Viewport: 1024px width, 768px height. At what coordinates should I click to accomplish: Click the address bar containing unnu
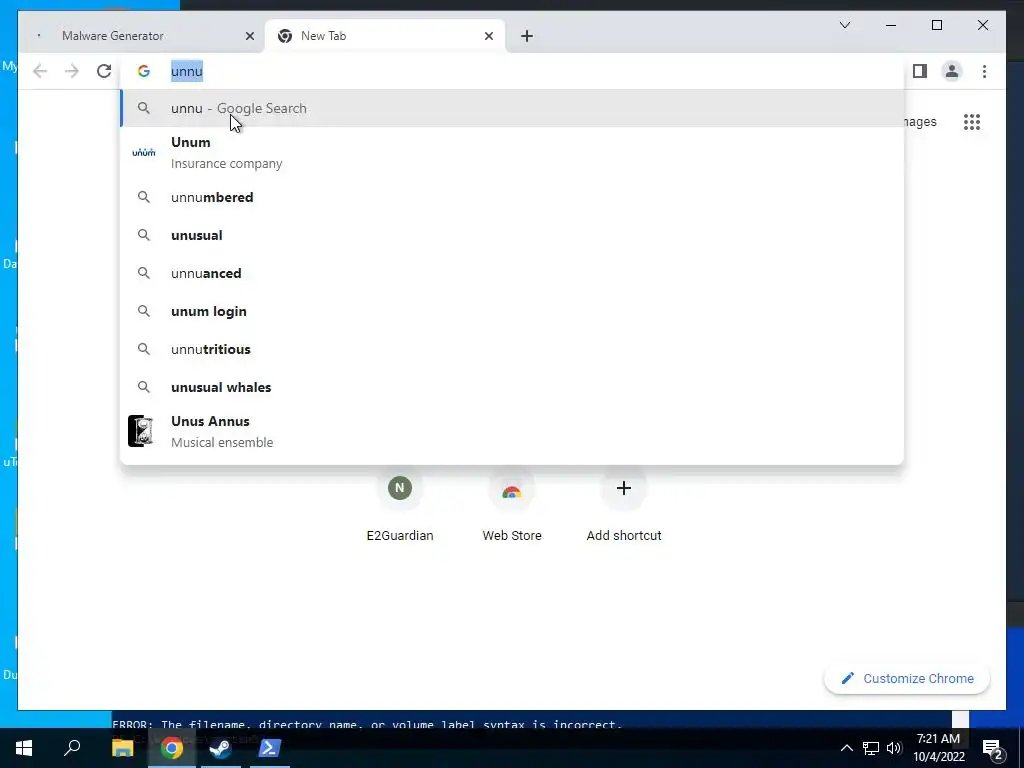point(512,71)
